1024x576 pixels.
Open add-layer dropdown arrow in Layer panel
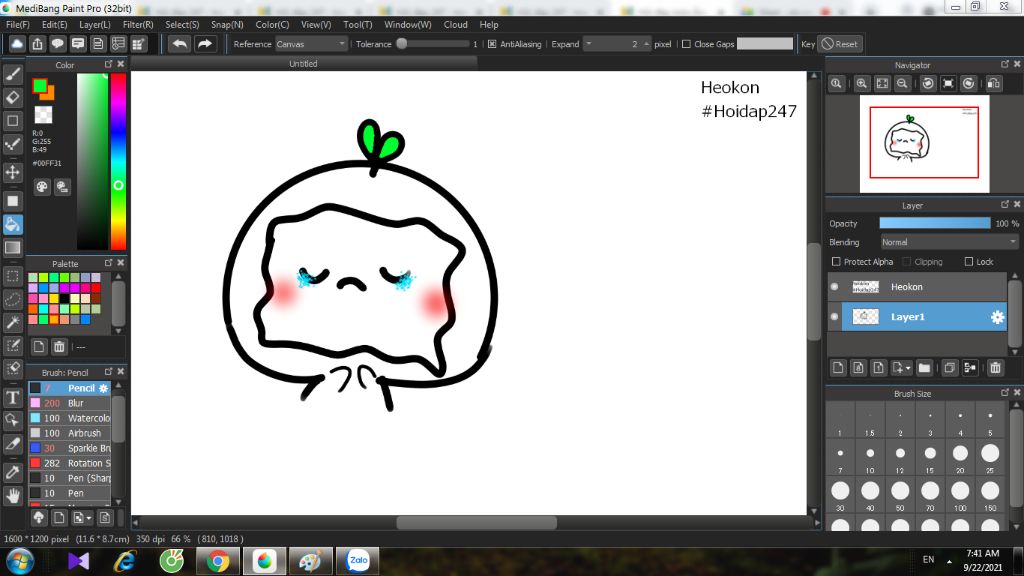[908, 368]
